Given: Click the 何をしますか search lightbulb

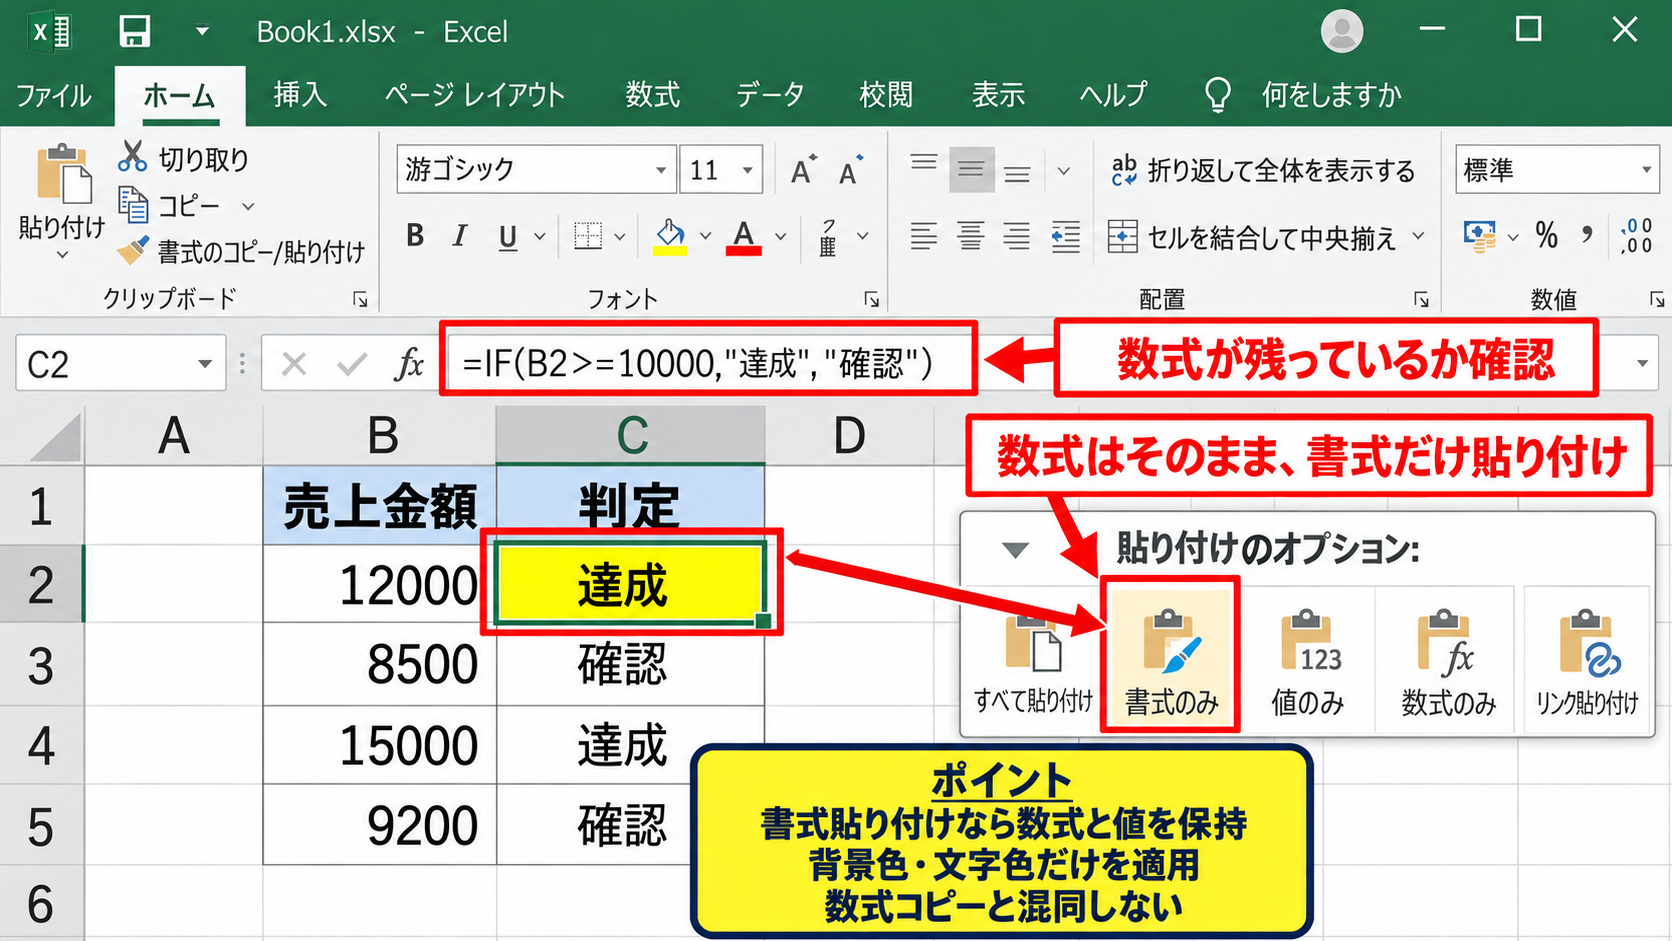Looking at the screenshot, I should pyautogui.click(x=1217, y=95).
